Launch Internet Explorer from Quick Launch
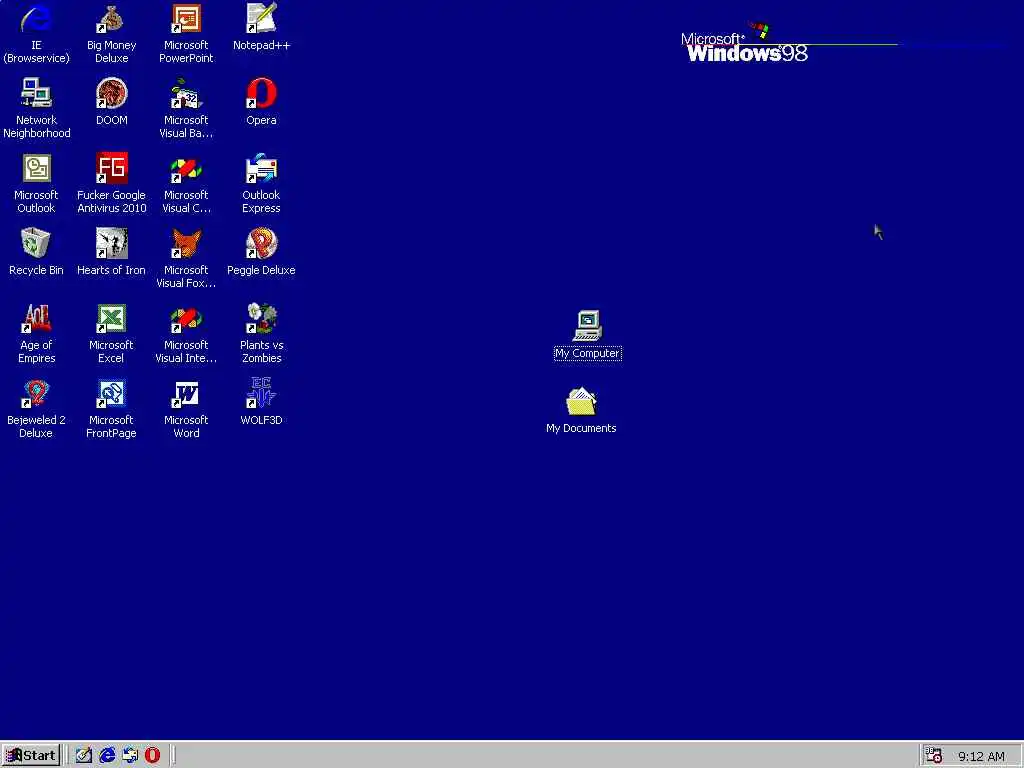1024x768 pixels. tap(107, 756)
